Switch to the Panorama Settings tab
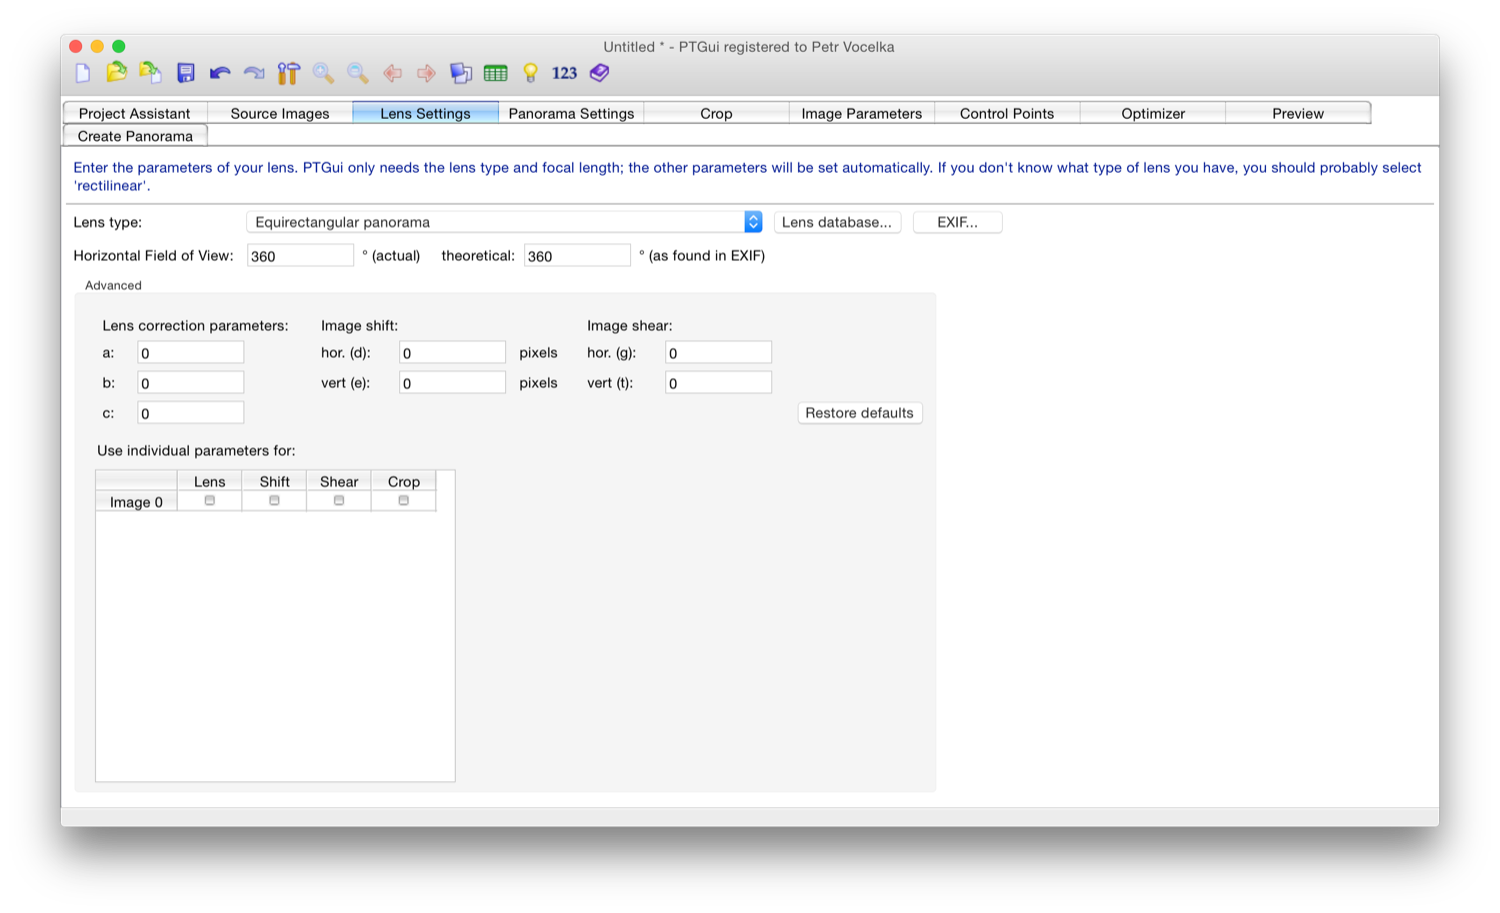This screenshot has width=1500, height=913. [571, 113]
